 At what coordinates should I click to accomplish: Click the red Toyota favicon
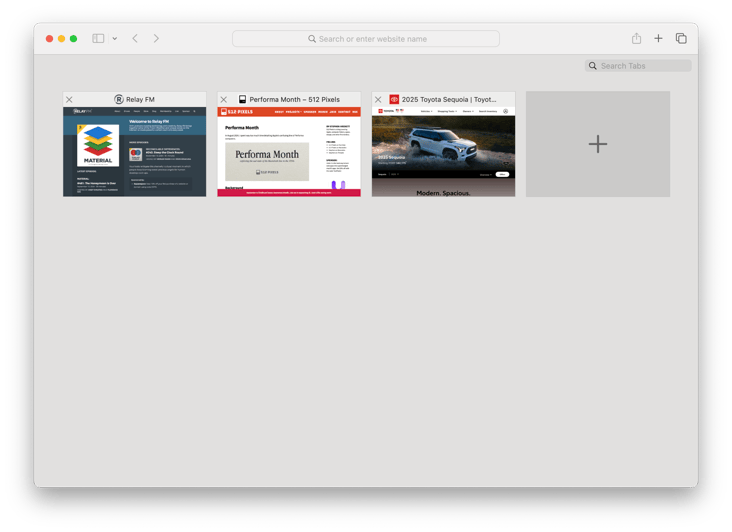coord(394,99)
